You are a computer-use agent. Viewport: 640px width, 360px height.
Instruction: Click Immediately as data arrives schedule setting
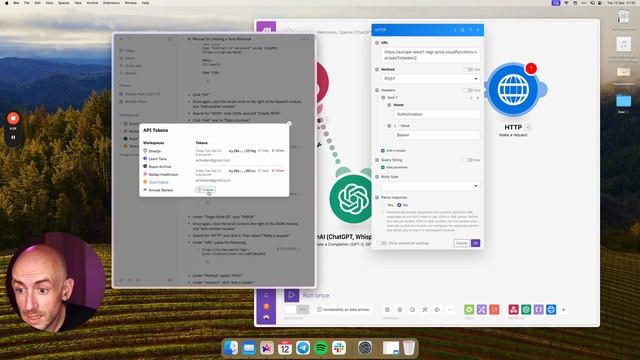click(x=343, y=309)
